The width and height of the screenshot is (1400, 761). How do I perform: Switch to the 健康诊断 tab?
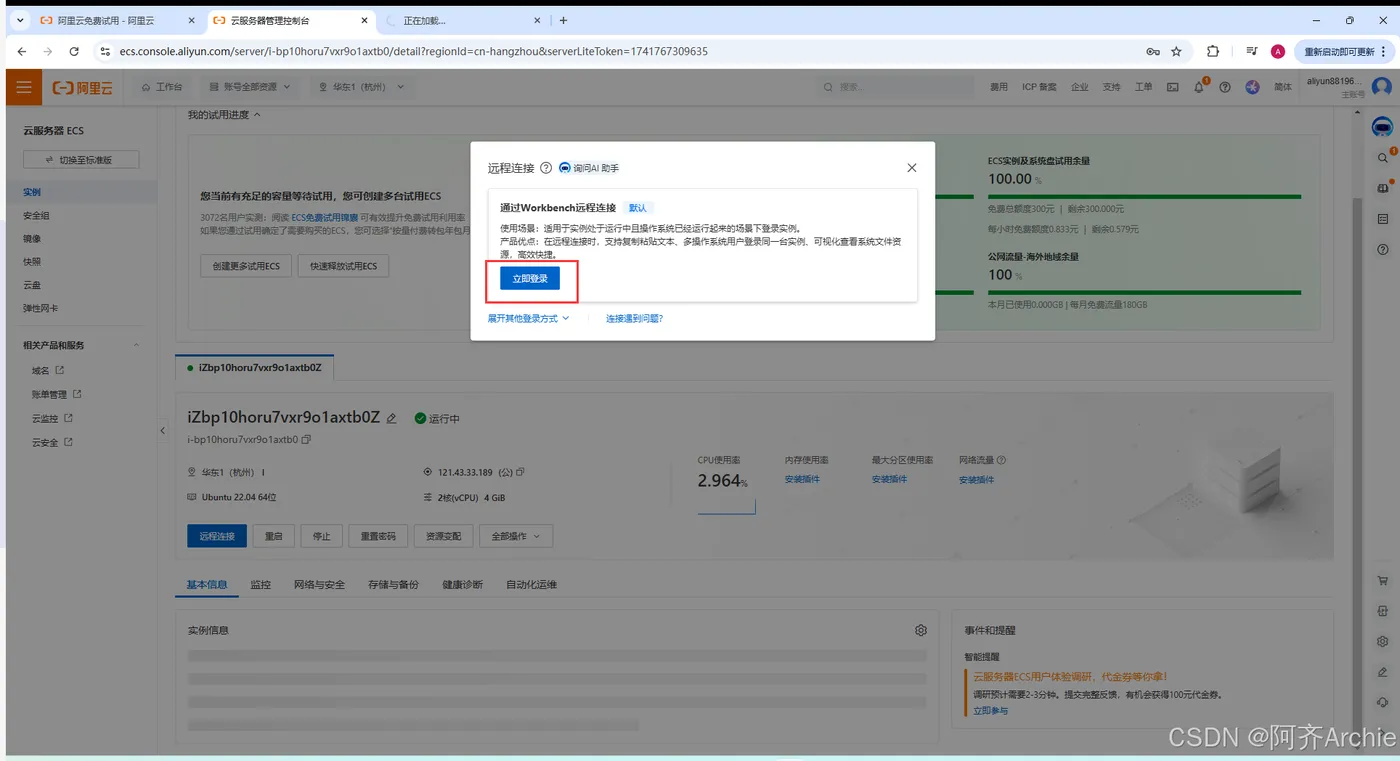click(462, 584)
